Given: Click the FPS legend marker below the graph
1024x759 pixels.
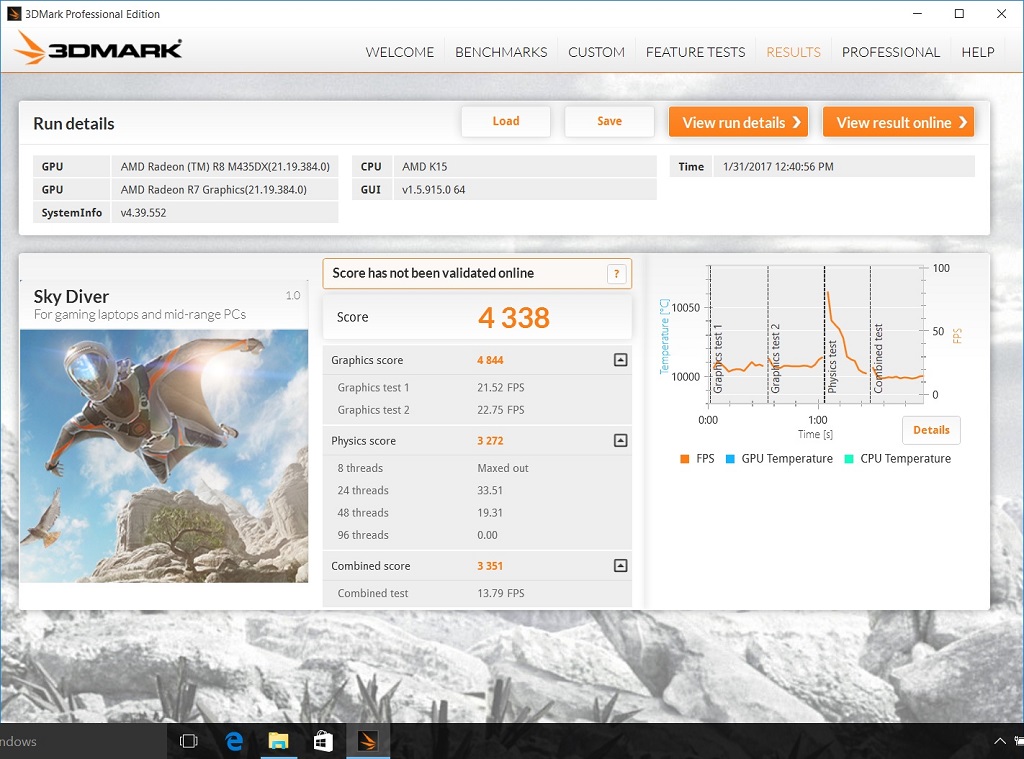Looking at the screenshot, I should coord(685,459).
